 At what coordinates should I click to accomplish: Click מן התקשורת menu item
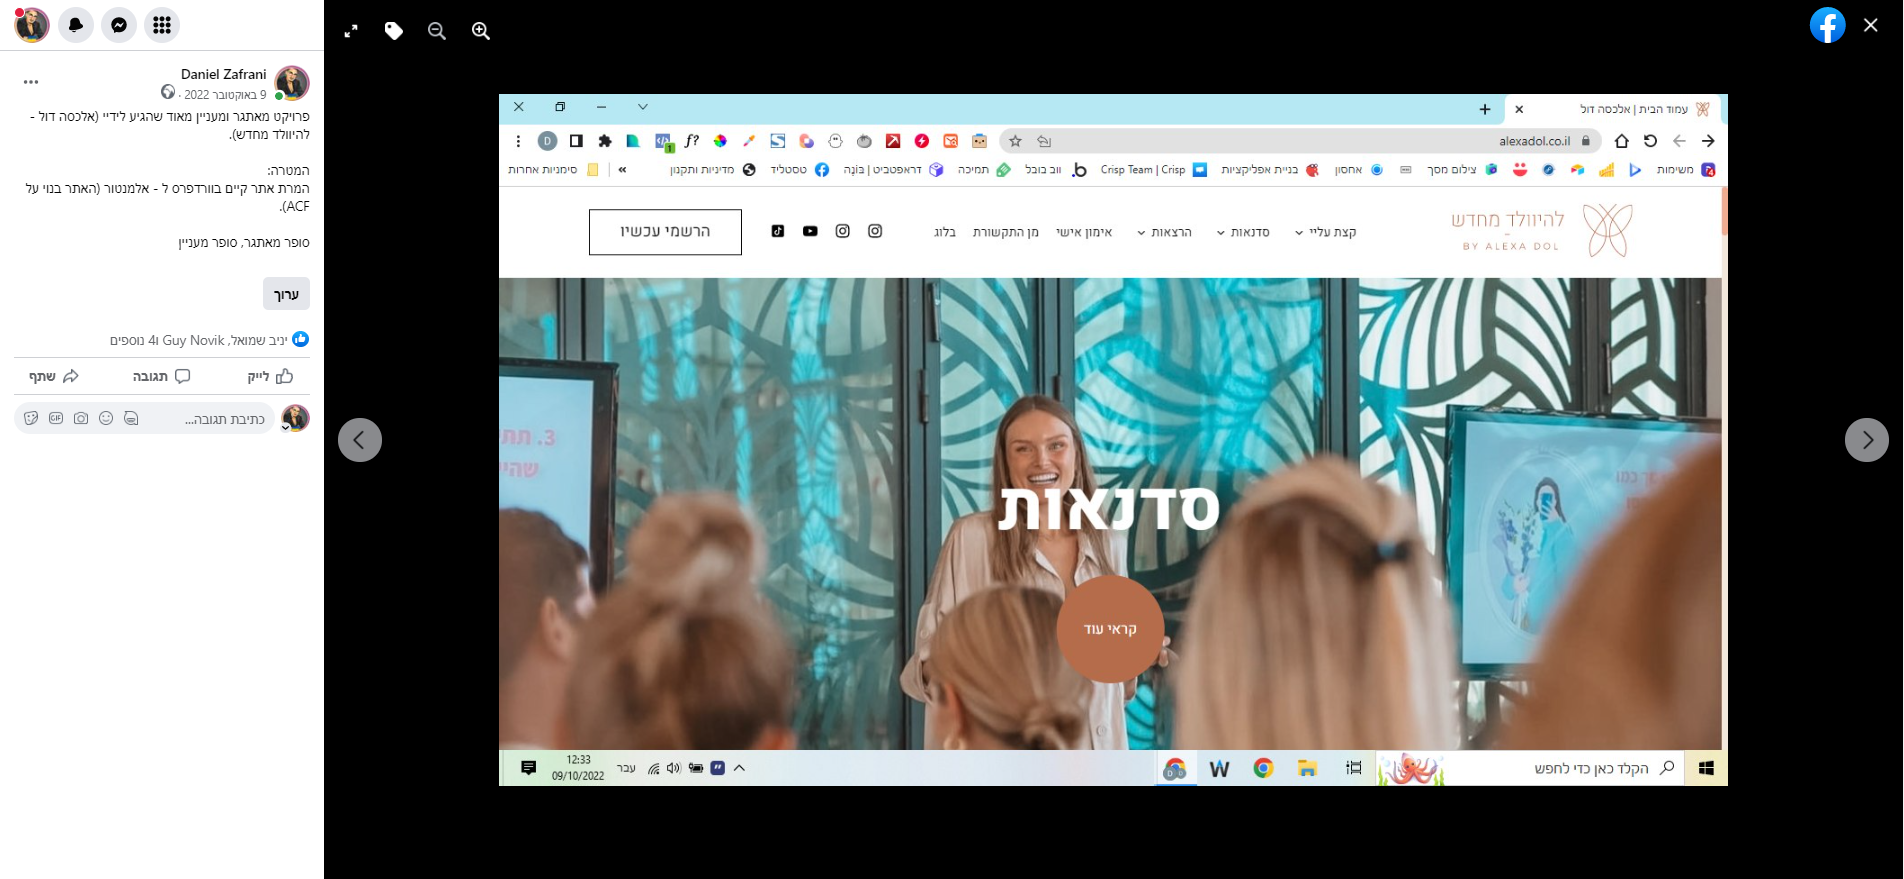coord(1006,232)
